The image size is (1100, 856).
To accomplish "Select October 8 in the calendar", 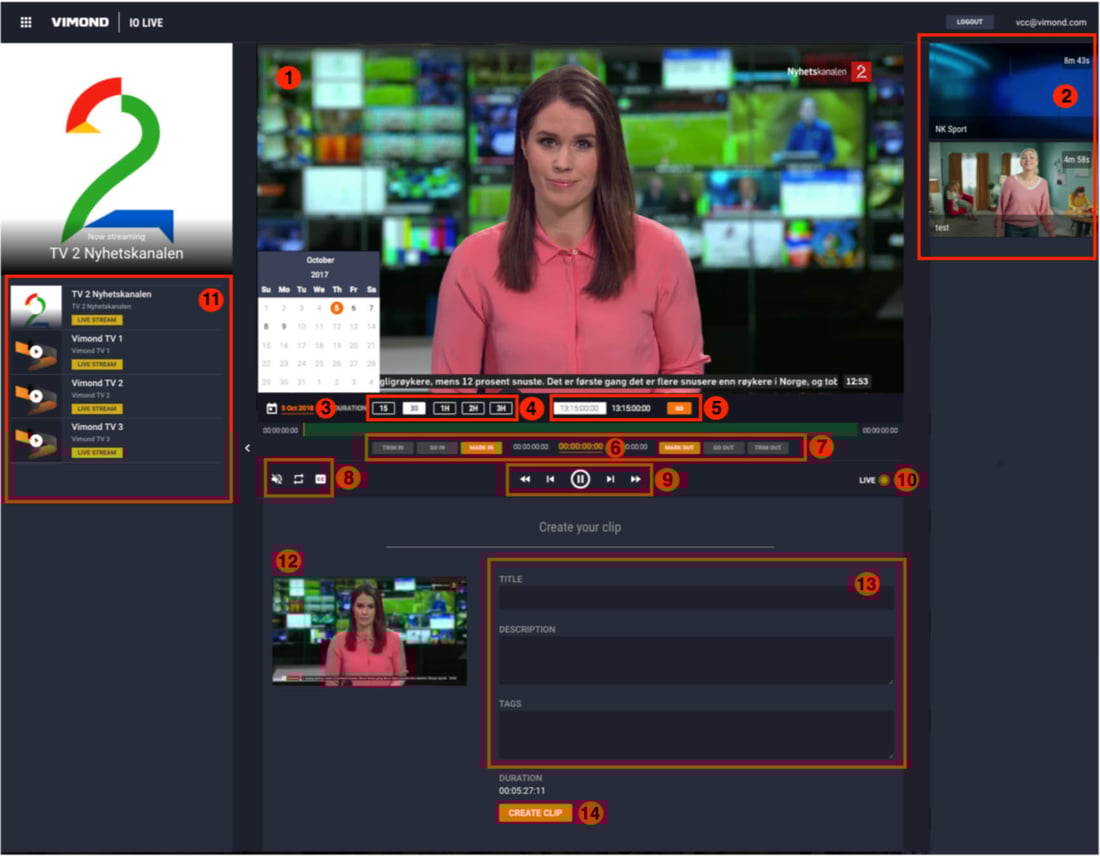I will [x=266, y=326].
